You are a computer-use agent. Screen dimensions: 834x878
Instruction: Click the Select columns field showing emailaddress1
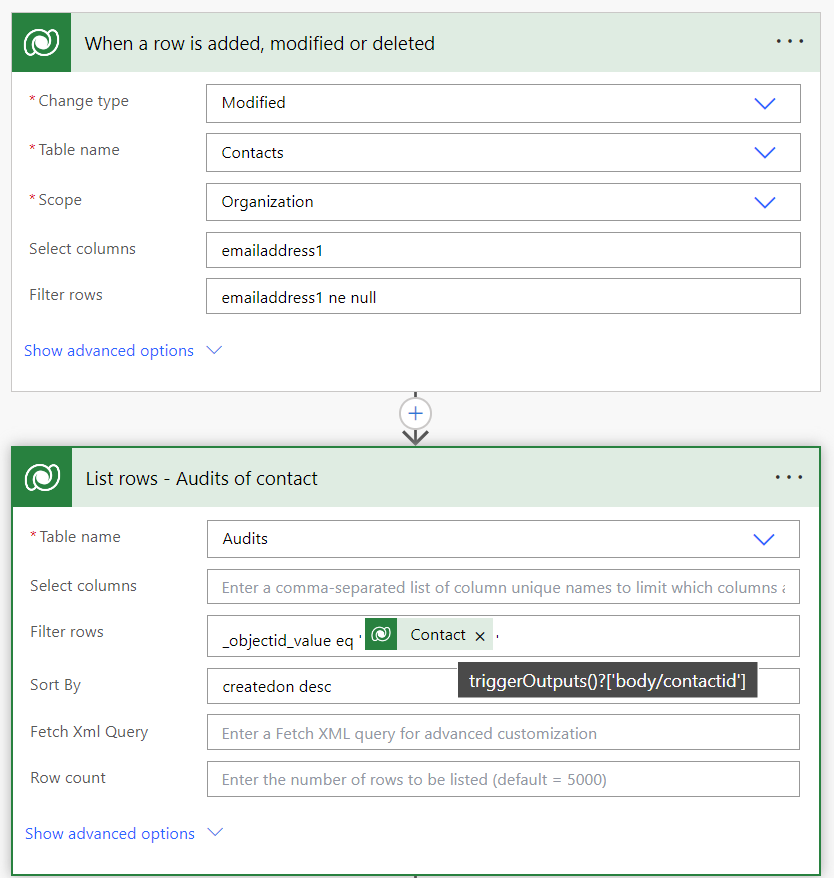tap(500, 249)
